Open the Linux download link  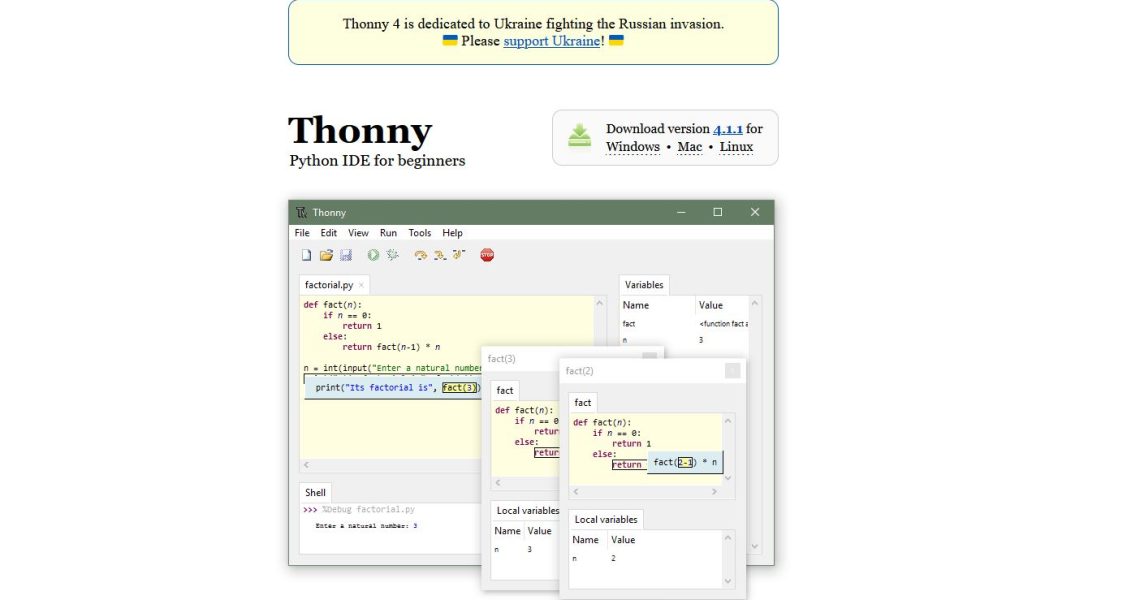point(736,146)
